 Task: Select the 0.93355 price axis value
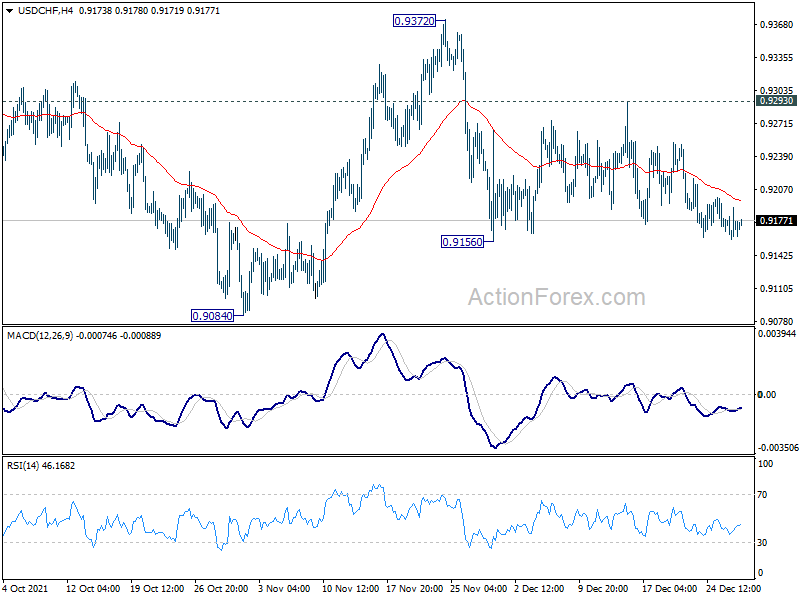tap(777, 58)
